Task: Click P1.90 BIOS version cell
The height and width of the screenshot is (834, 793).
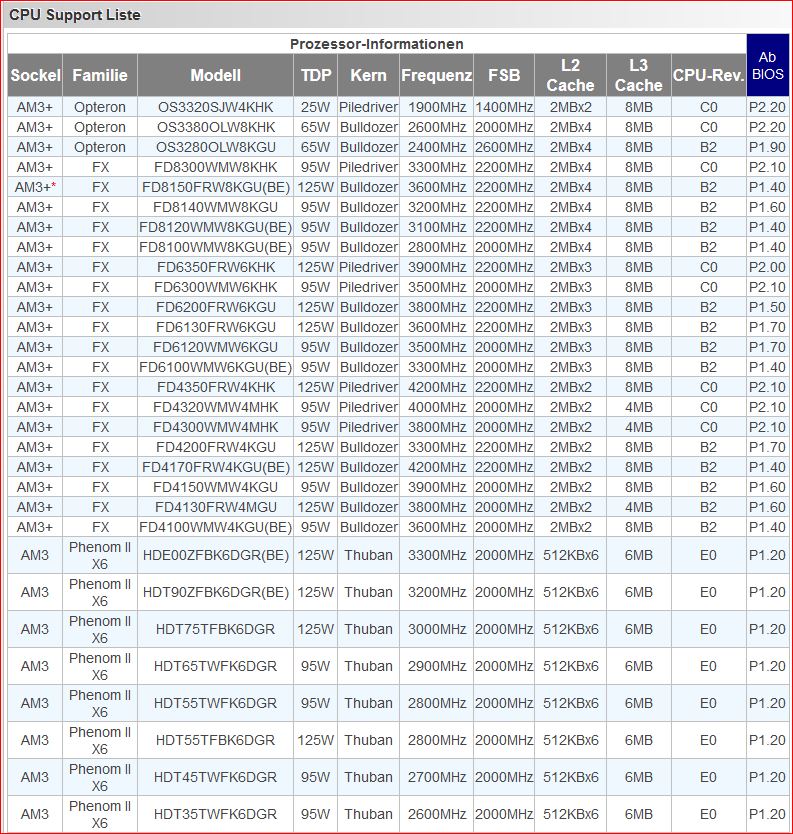Action: tap(767, 147)
